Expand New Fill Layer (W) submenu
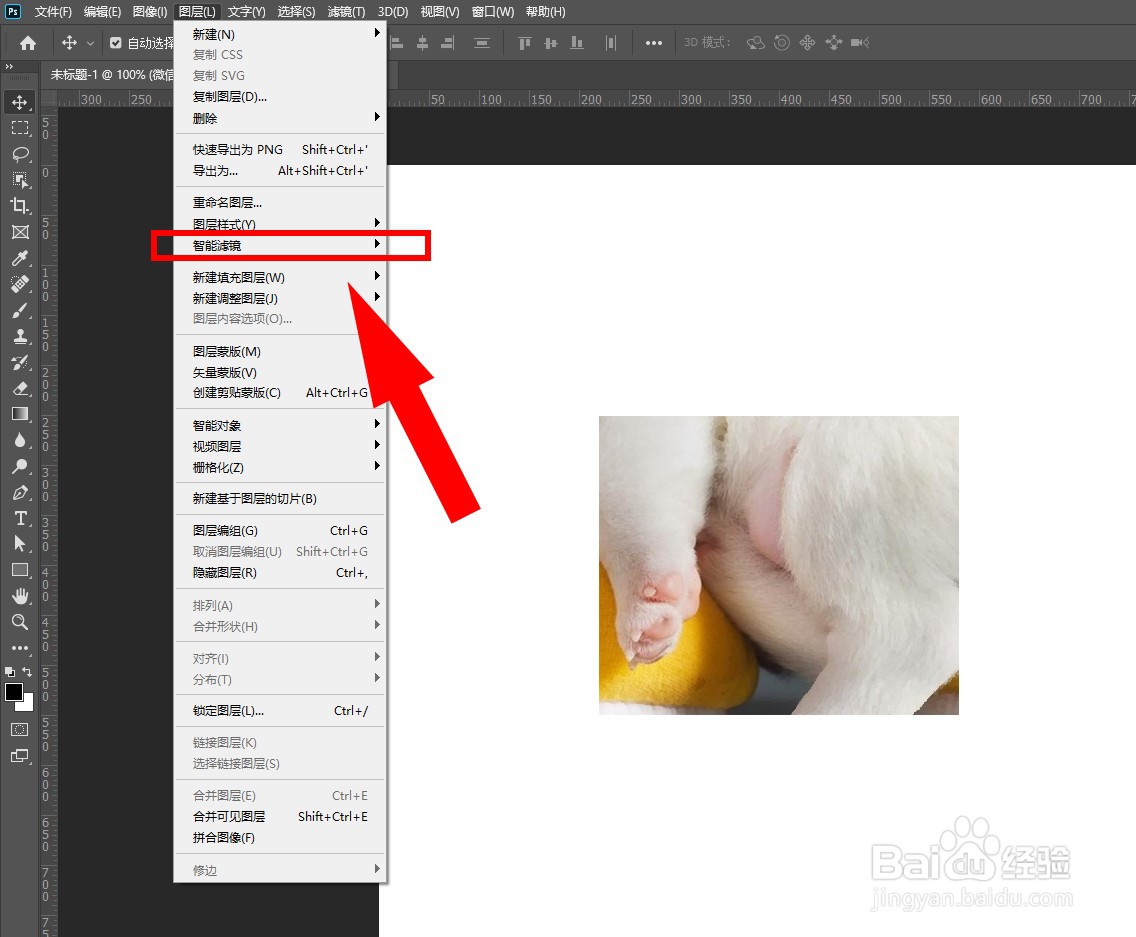Image resolution: width=1136 pixels, height=937 pixels. click(x=280, y=277)
